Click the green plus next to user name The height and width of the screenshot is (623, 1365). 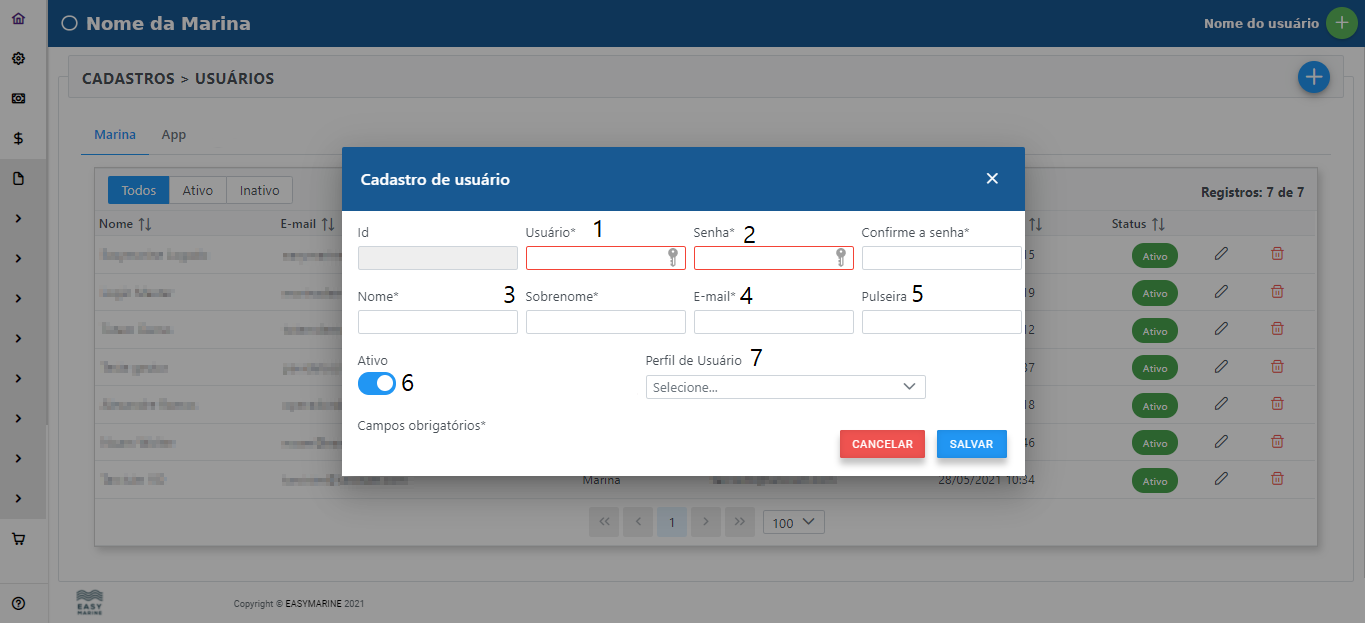pyautogui.click(x=1341, y=23)
